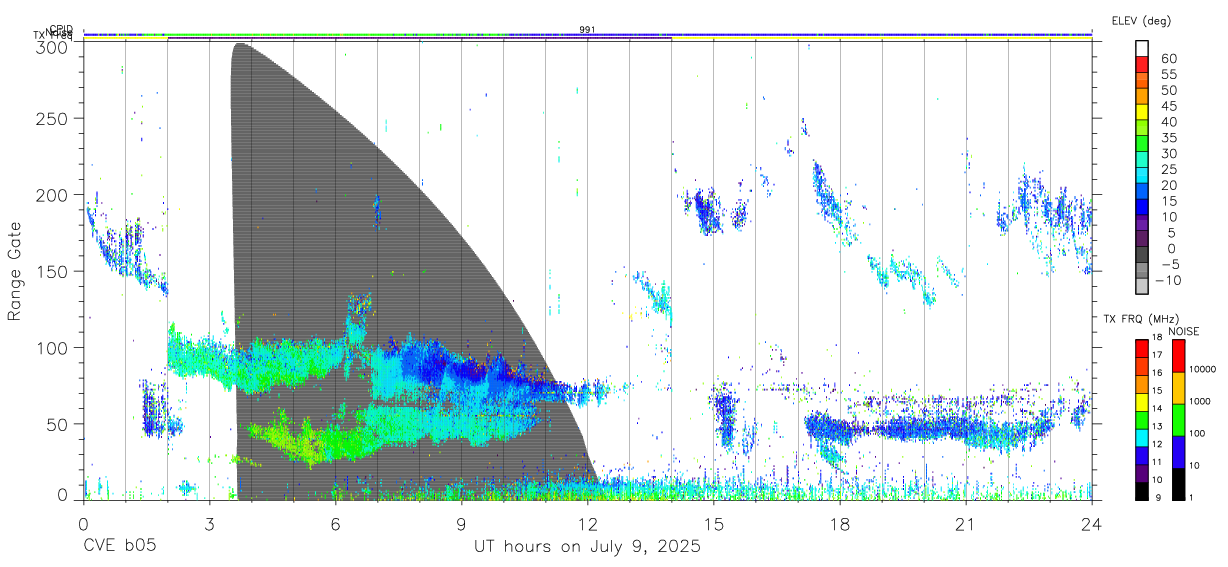Click the "21" tick on UT hours axis
1228x567 pixels.
click(x=966, y=523)
